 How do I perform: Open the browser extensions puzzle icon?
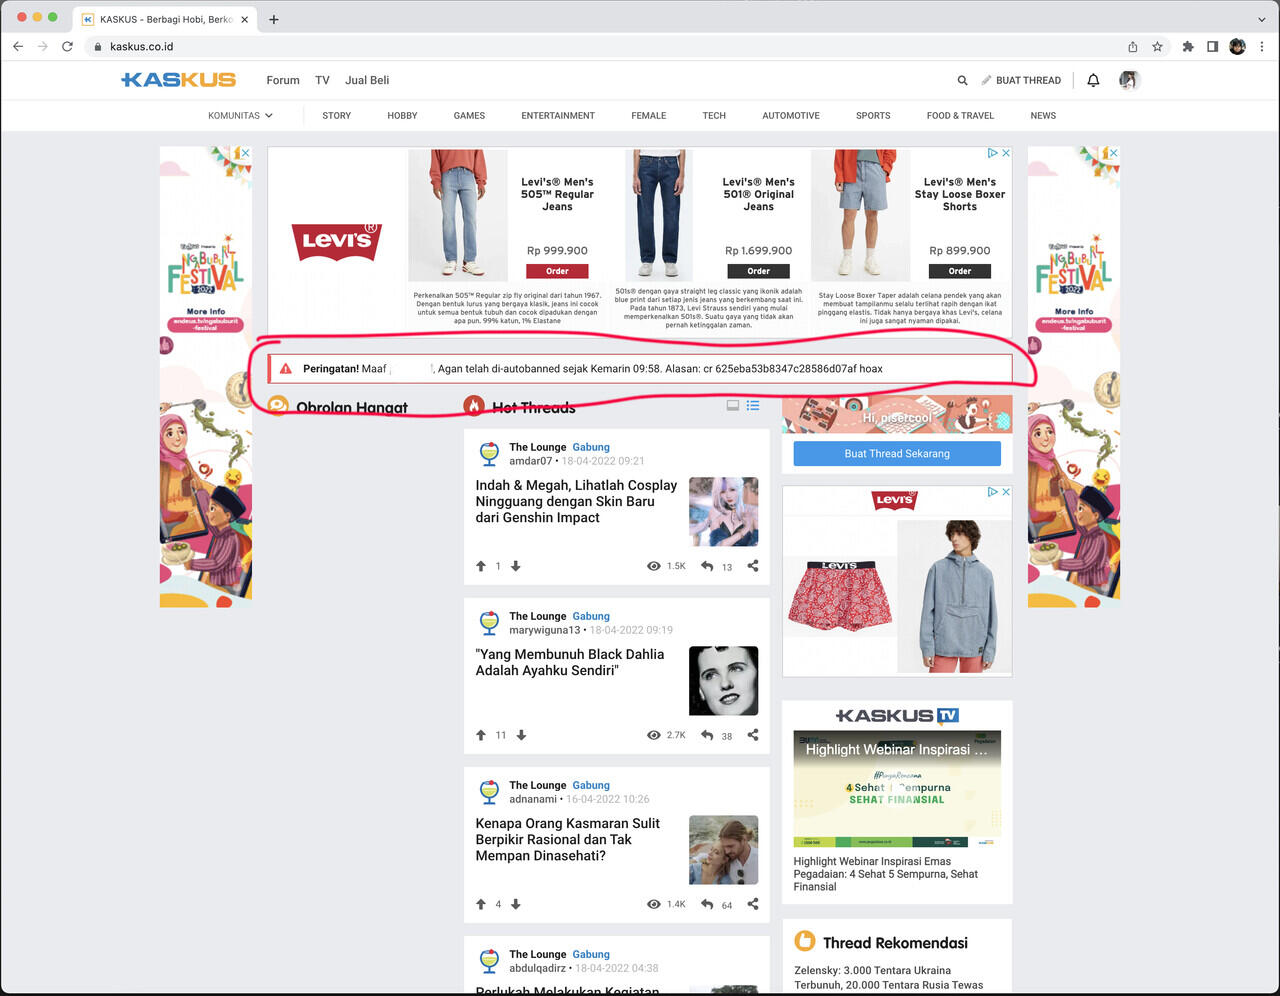pyautogui.click(x=1188, y=46)
